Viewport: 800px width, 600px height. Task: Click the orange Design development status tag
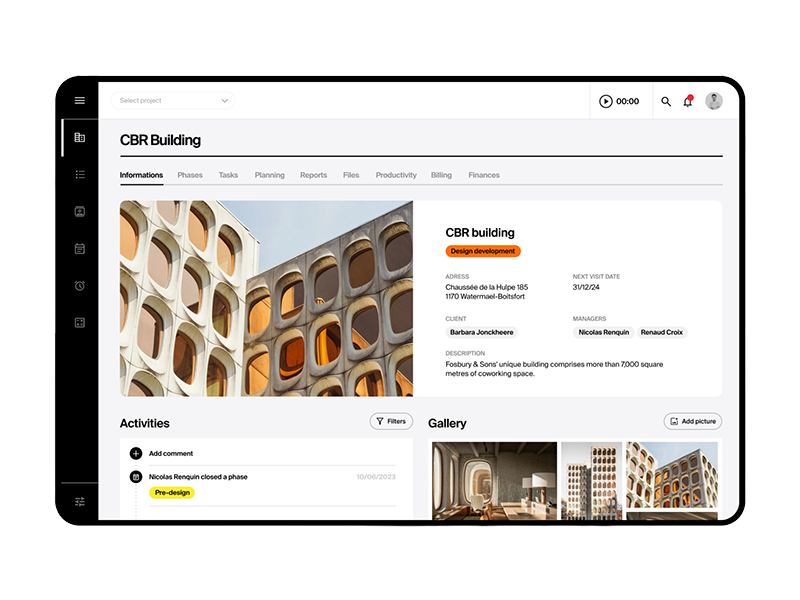pyautogui.click(x=483, y=251)
